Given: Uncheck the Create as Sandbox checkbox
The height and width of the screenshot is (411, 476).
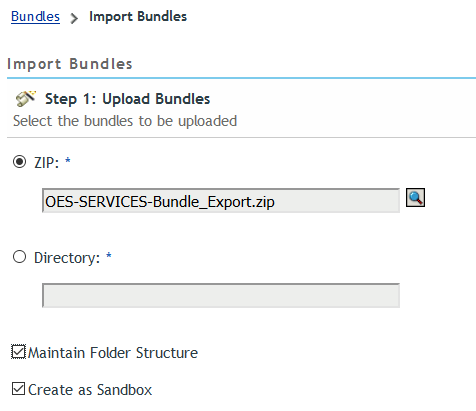Looking at the screenshot, I should point(18,389).
